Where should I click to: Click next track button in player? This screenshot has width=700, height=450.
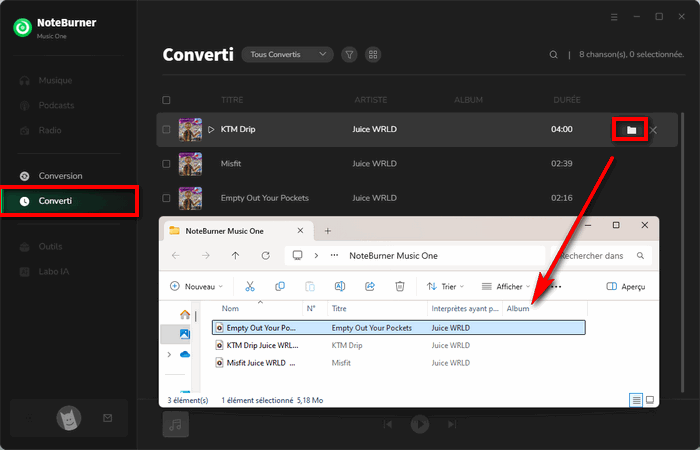coord(452,424)
